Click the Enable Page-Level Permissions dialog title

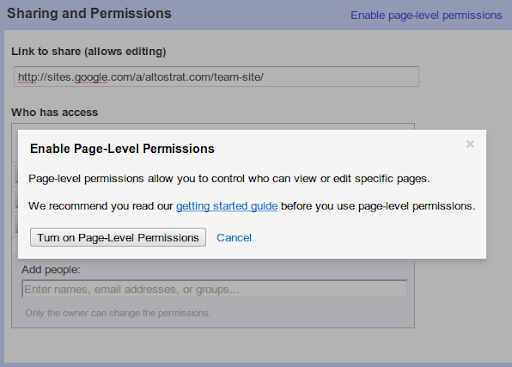(x=122, y=149)
